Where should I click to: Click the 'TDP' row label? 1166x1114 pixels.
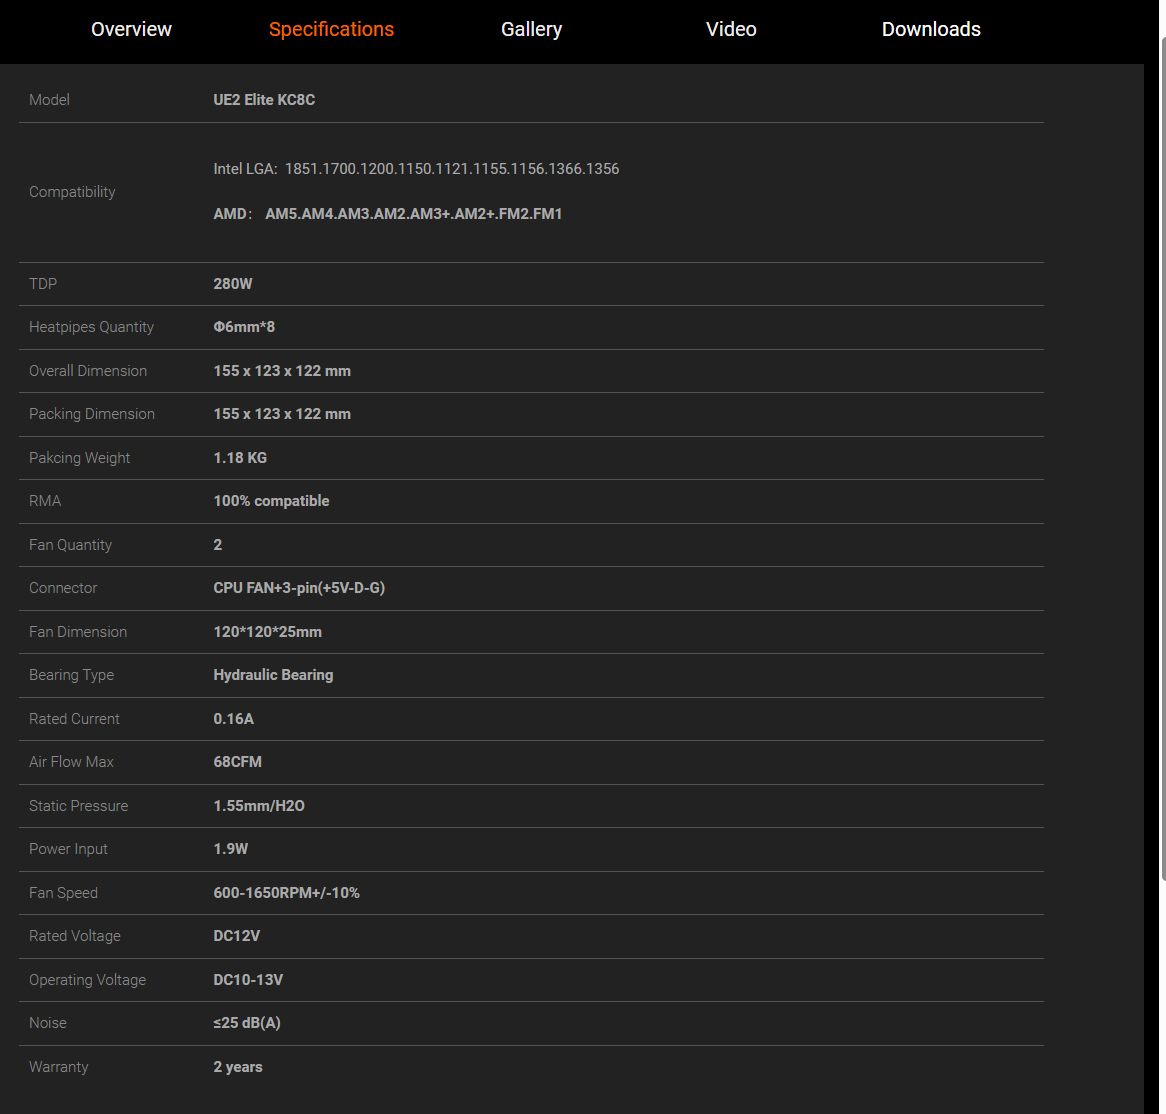tap(42, 284)
